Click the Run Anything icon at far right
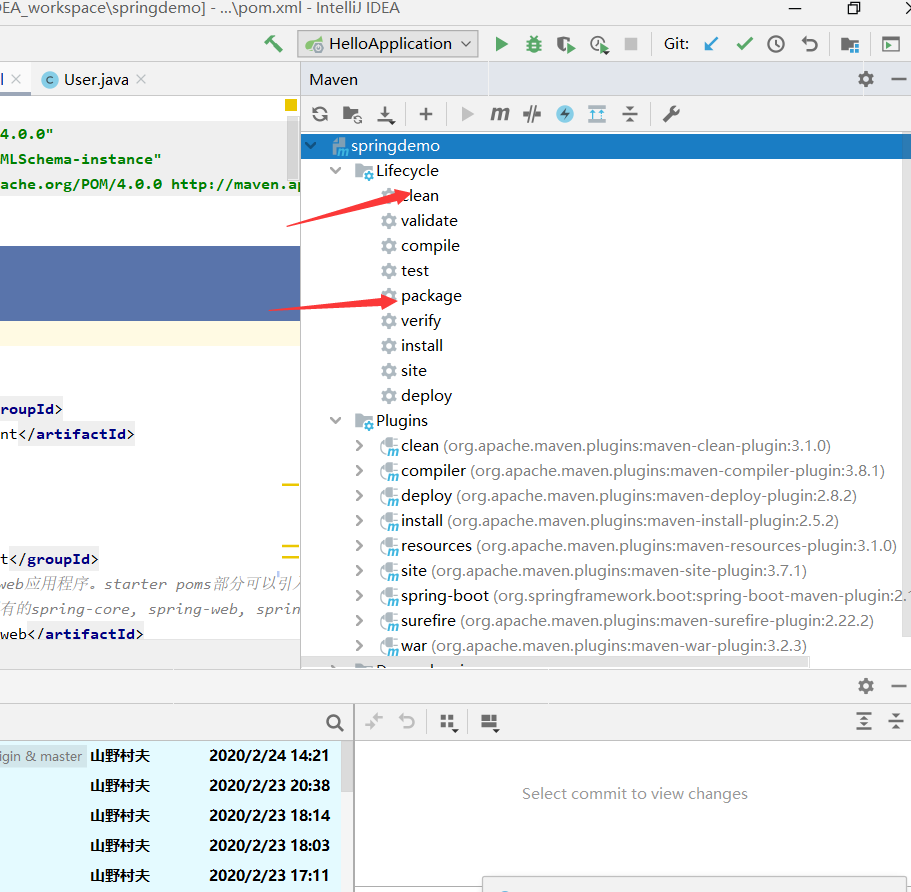The width and height of the screenshot is (911, 892). click(891, 44)
